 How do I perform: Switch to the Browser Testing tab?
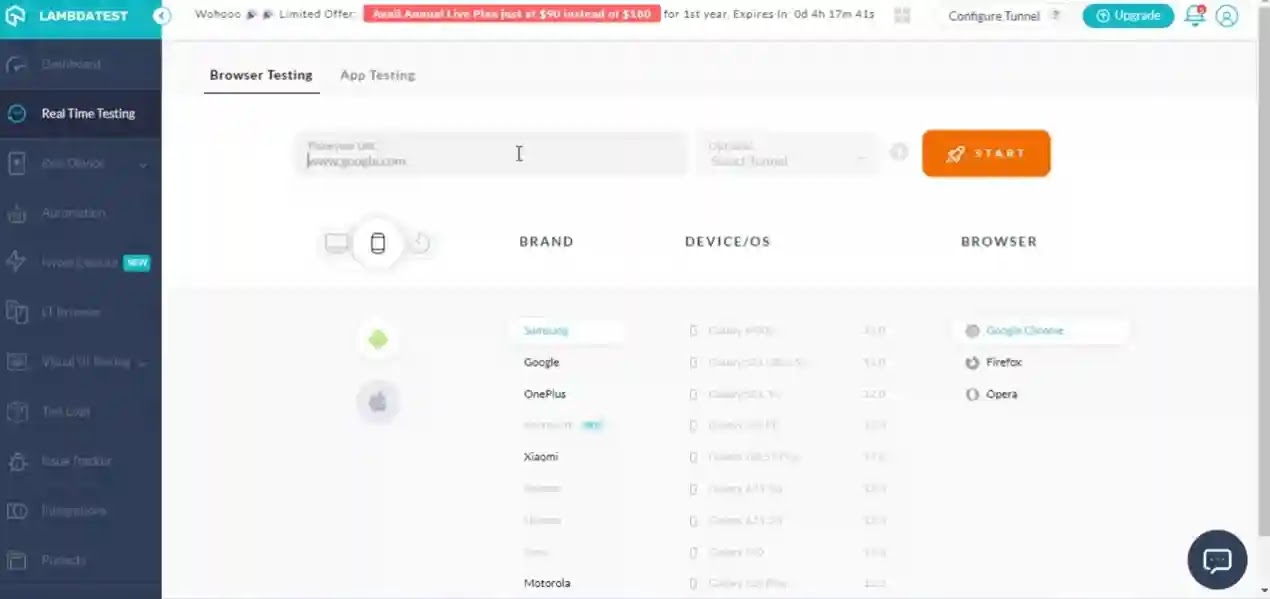[261, 75]
